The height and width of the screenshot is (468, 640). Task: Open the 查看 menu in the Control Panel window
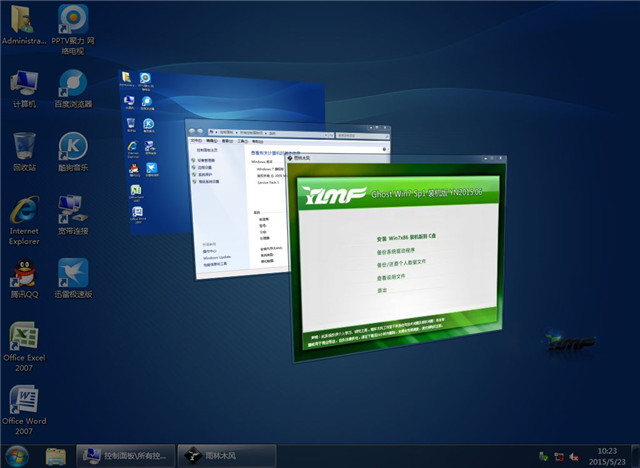pos(227,141)
